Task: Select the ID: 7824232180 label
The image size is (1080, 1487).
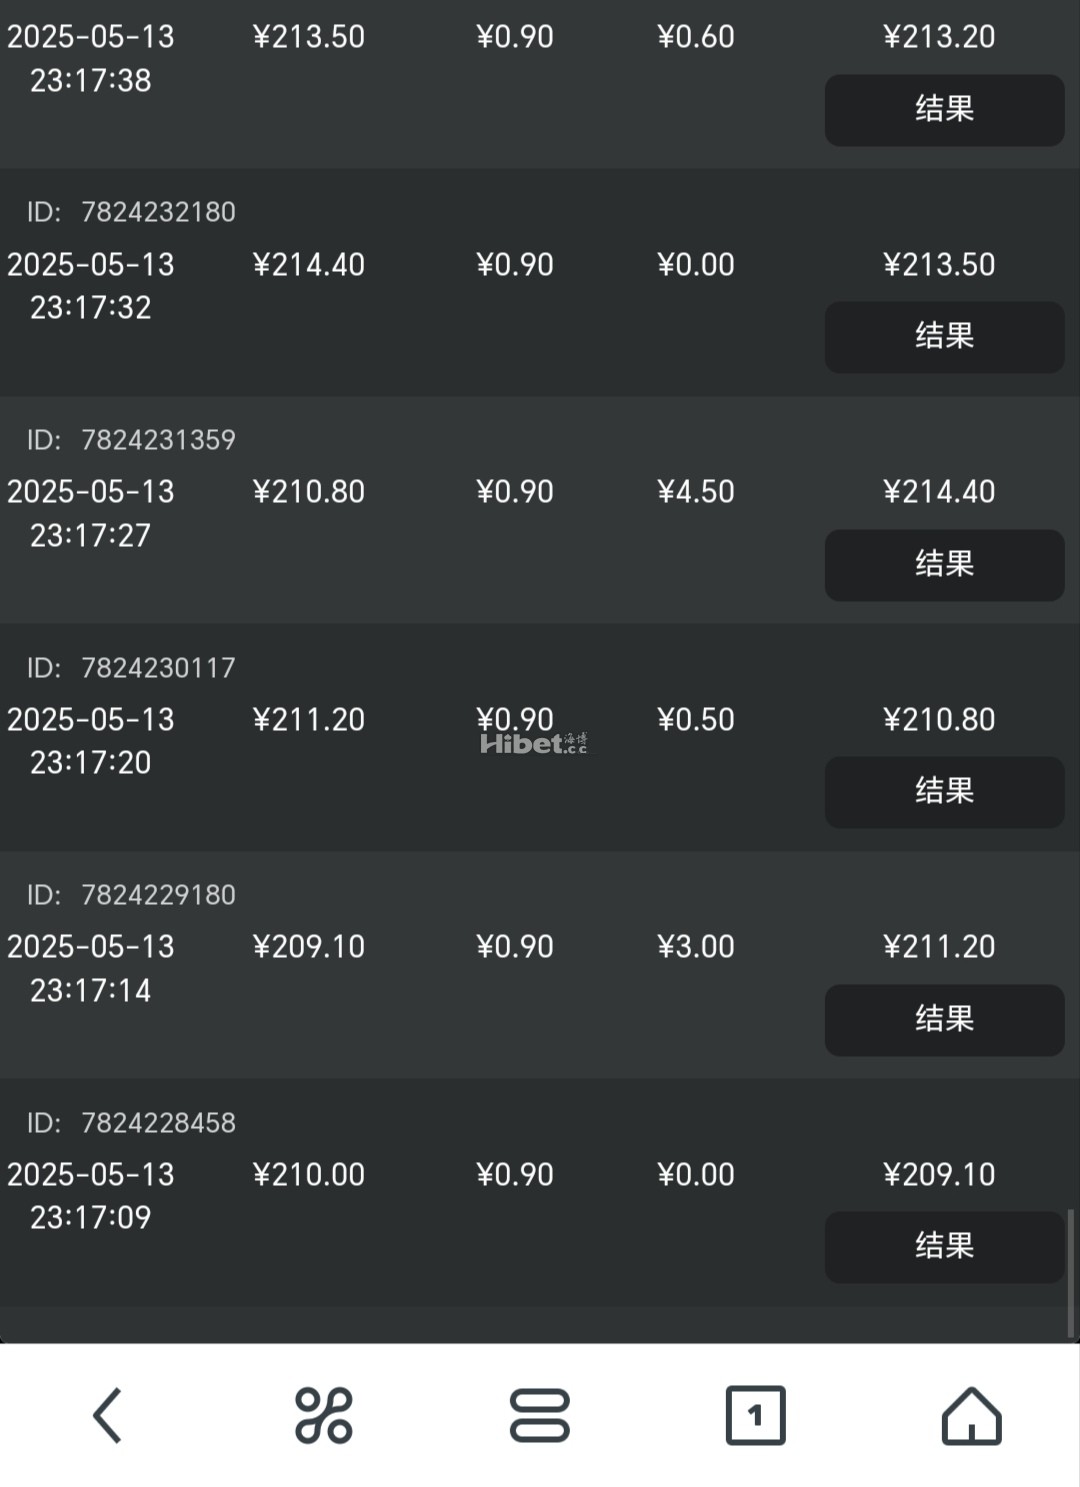Action: point(131,212)
